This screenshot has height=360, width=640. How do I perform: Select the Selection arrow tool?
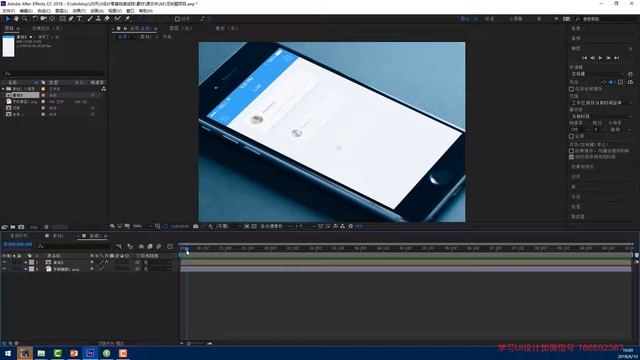coord(7,19)
